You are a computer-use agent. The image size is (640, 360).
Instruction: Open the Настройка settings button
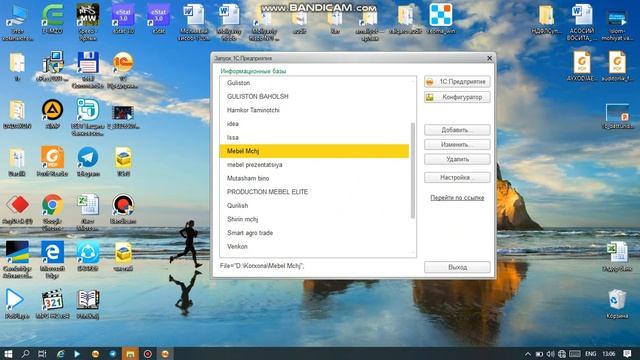coord(457,178)
